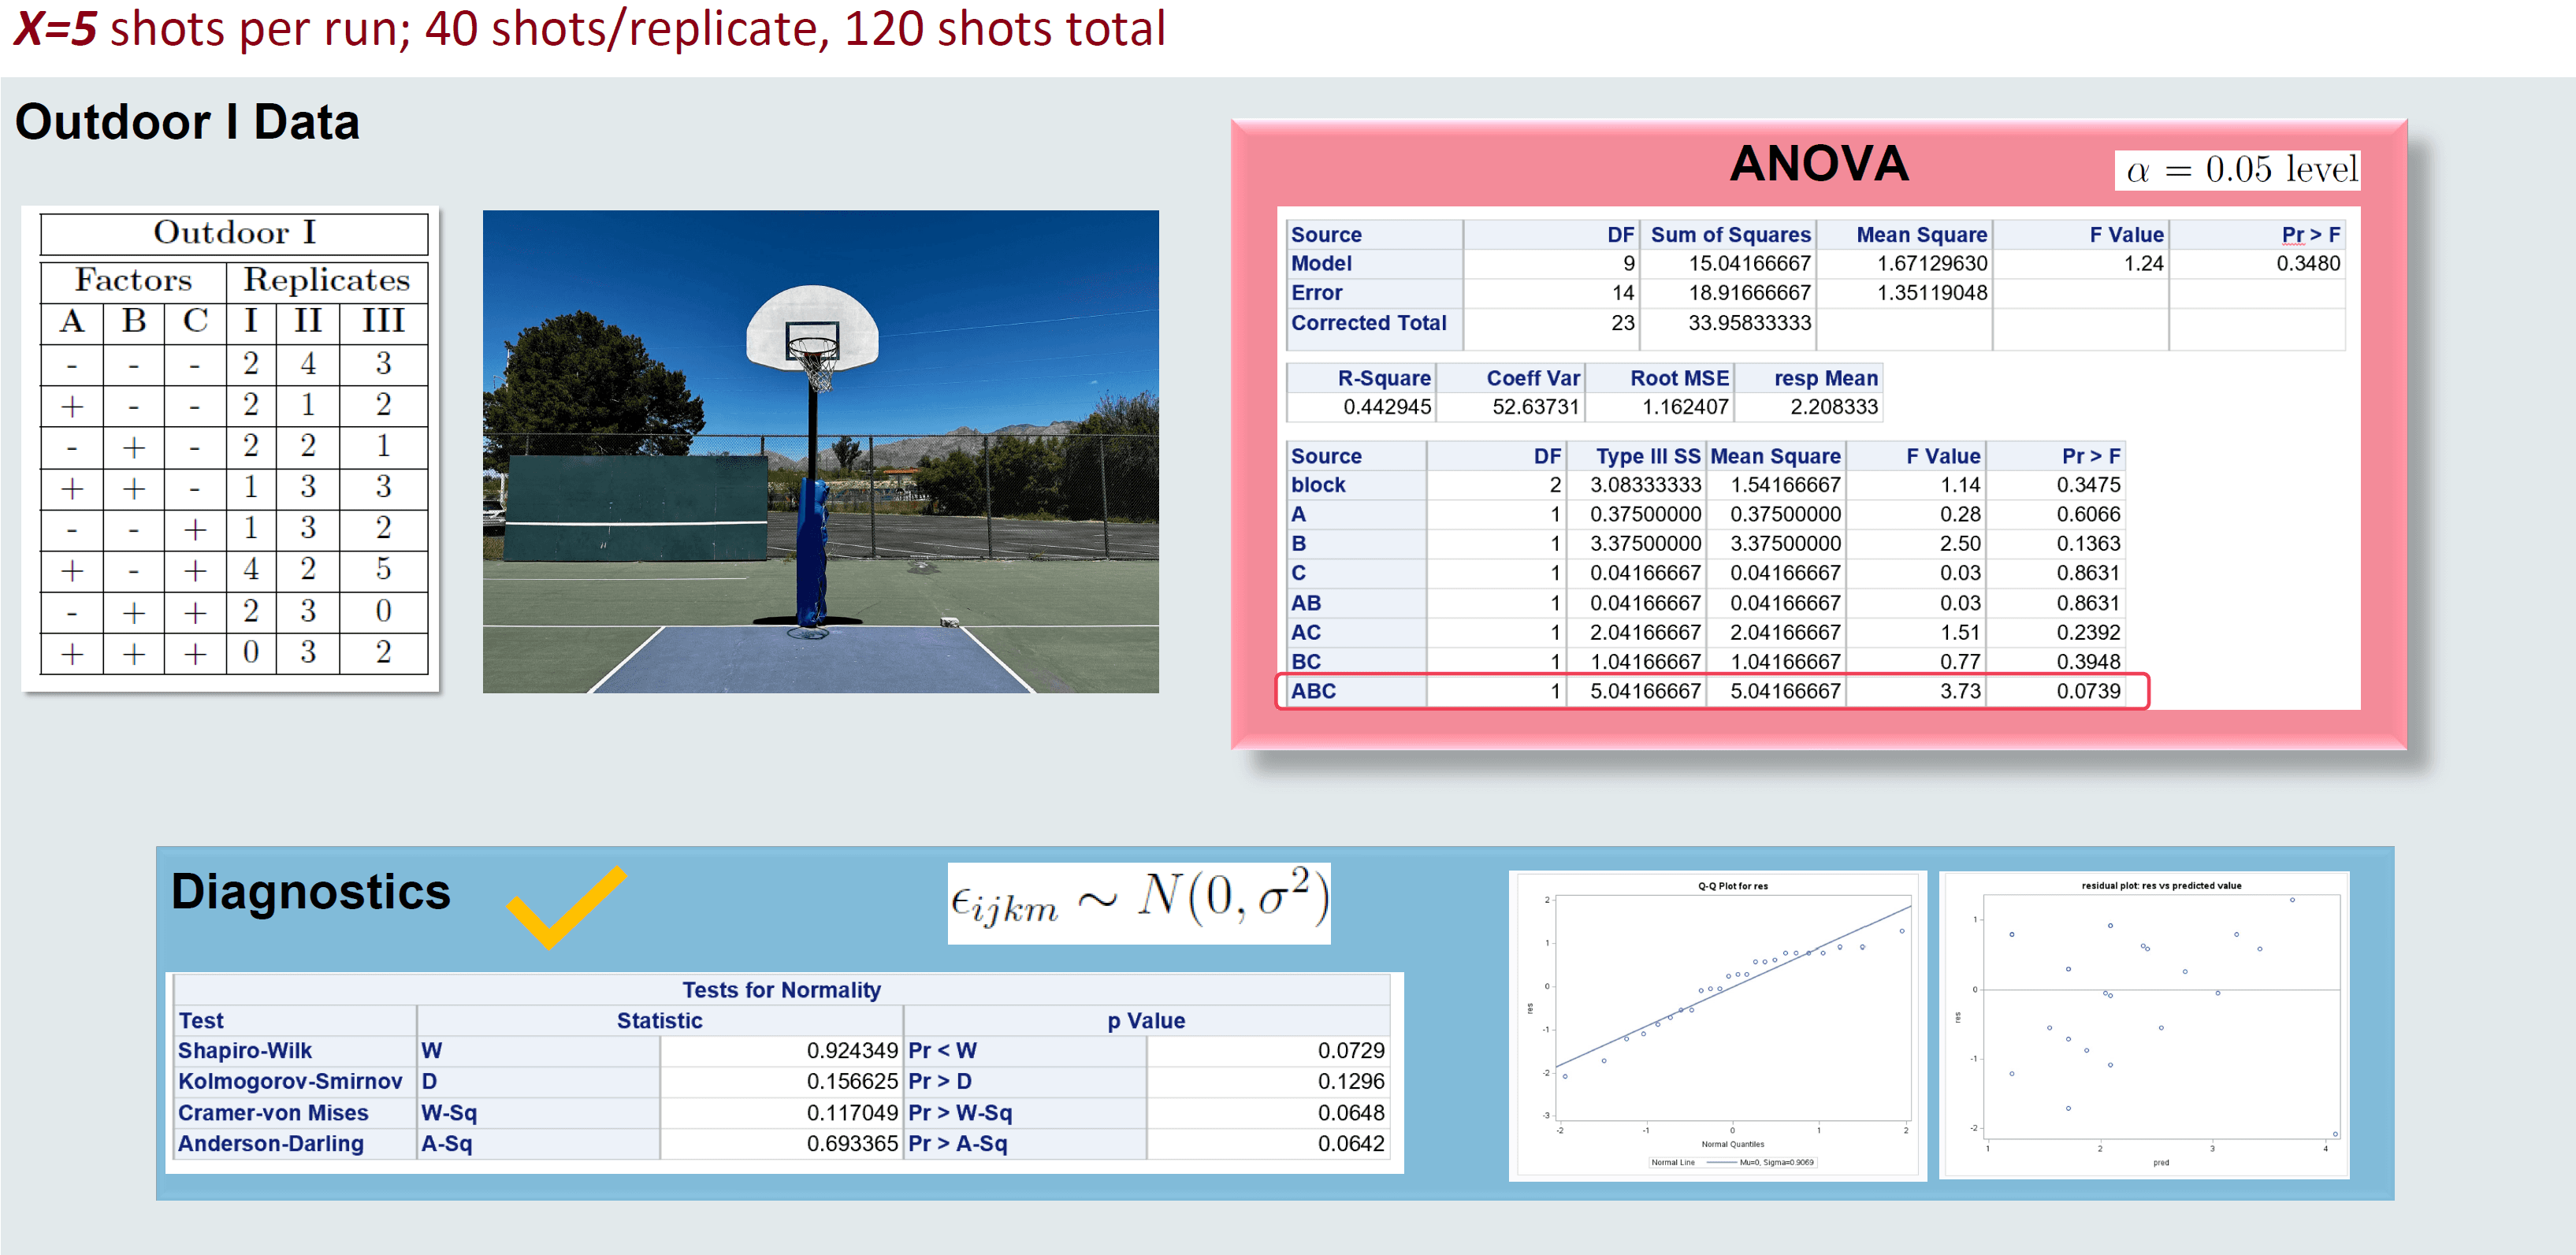Click the Corrected Total 33.95833333 value
The image size is (2576, 1255).
(1749, 323)
